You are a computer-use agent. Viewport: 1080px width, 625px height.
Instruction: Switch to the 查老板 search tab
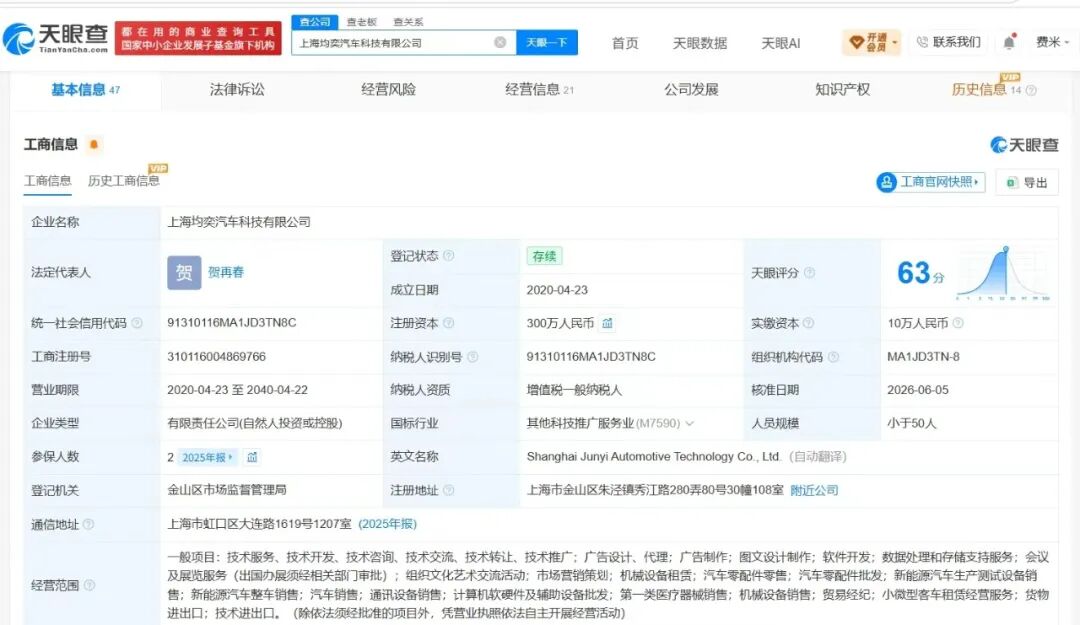(362, 22)
